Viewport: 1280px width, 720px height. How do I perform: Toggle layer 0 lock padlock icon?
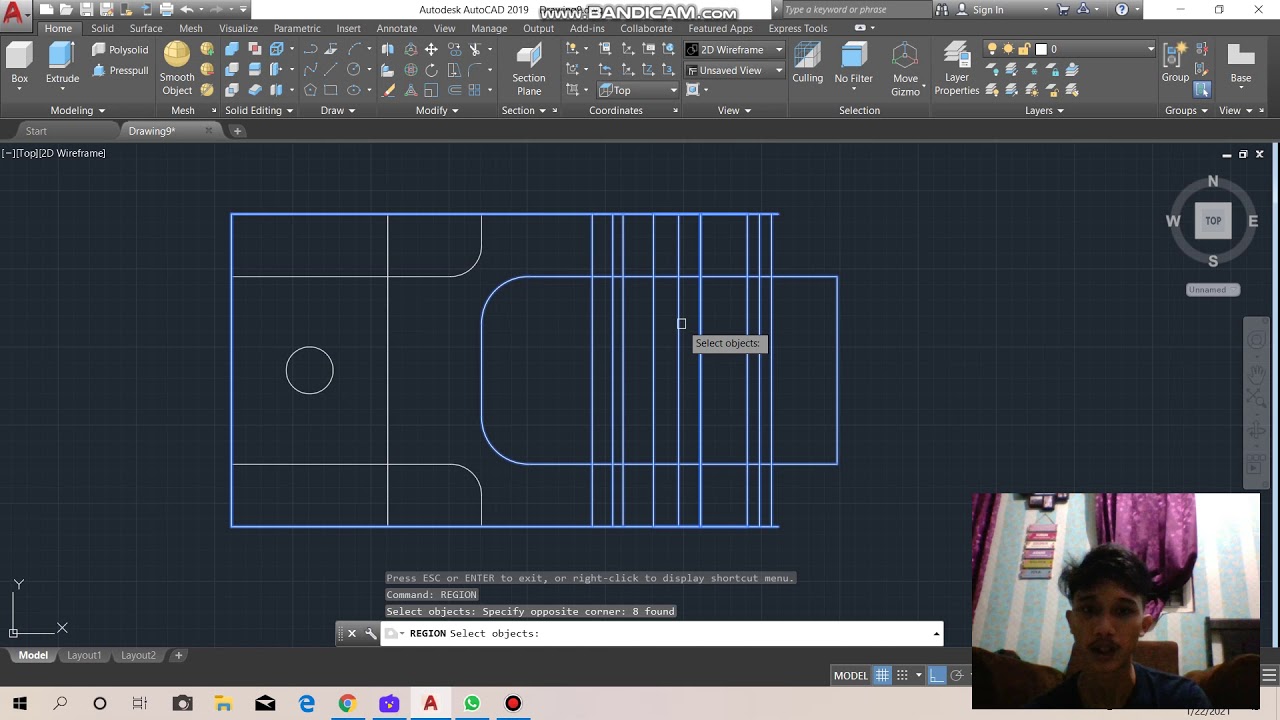click(1025, 49)
